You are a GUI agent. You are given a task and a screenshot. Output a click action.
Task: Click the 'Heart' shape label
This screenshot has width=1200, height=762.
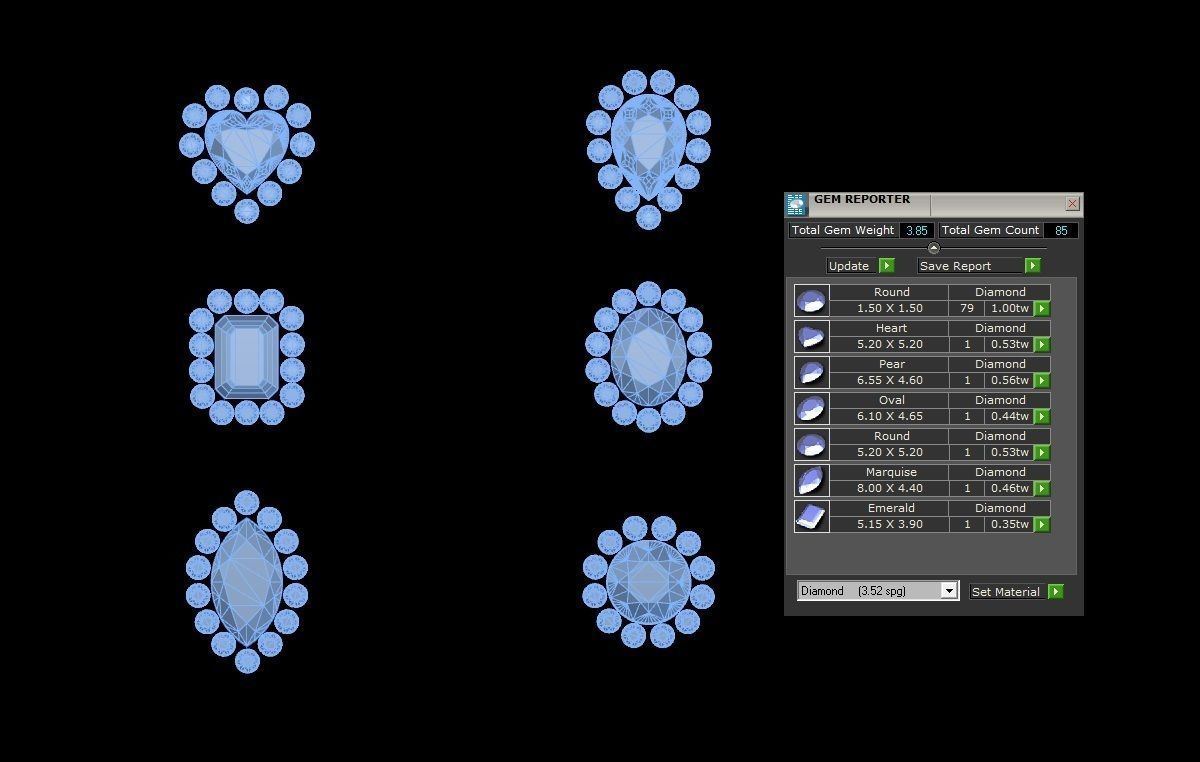point(891,328)
